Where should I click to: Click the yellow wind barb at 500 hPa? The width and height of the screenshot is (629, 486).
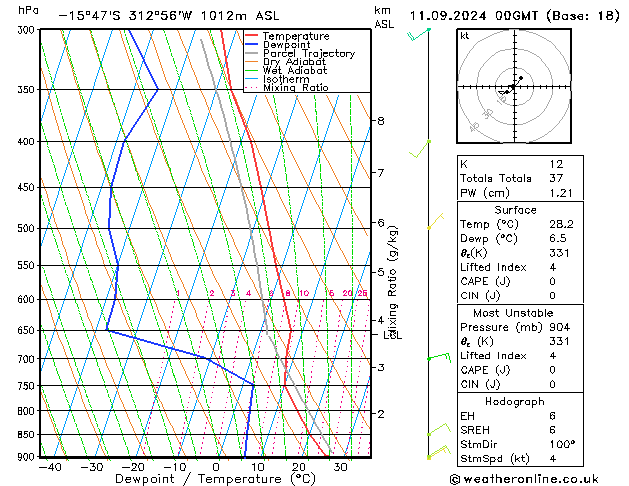435,221
